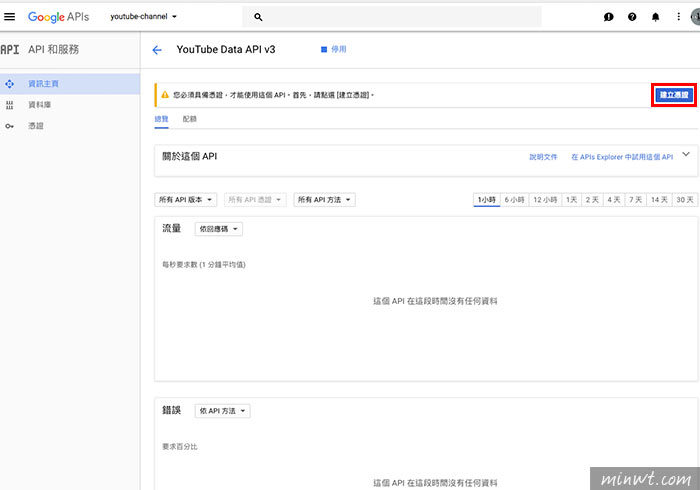Expand the 關於這個 API section chevron
The height and width of the screenshot is (490, 700).
[686, 154]
